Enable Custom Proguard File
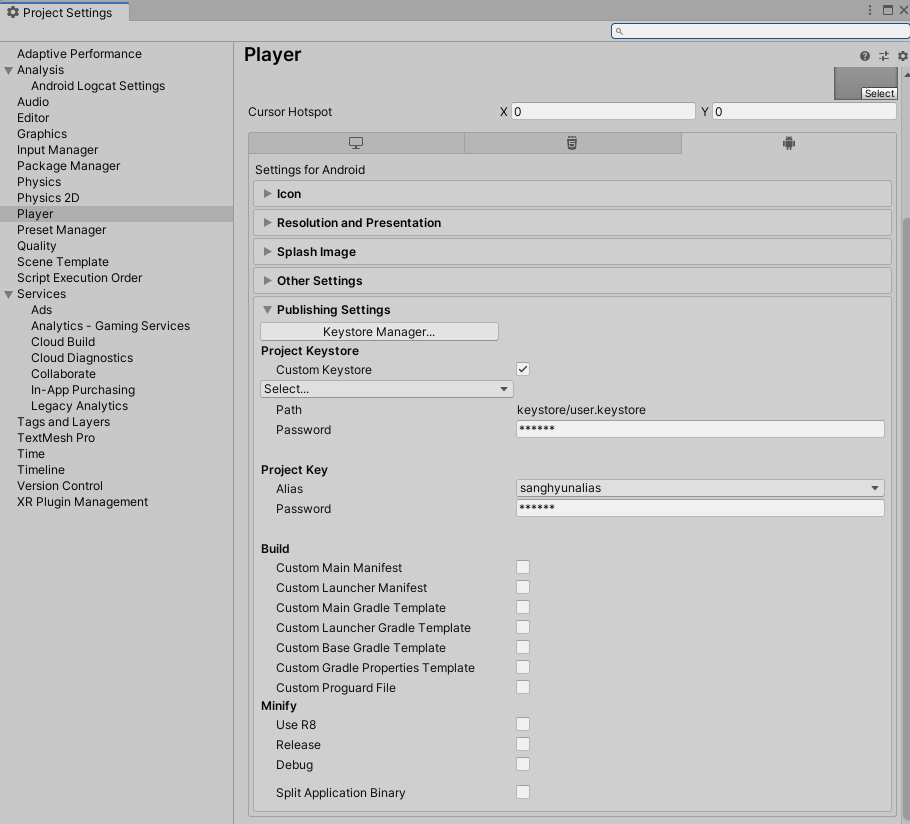The image size is (910, 824). click(x=523, y=687)
